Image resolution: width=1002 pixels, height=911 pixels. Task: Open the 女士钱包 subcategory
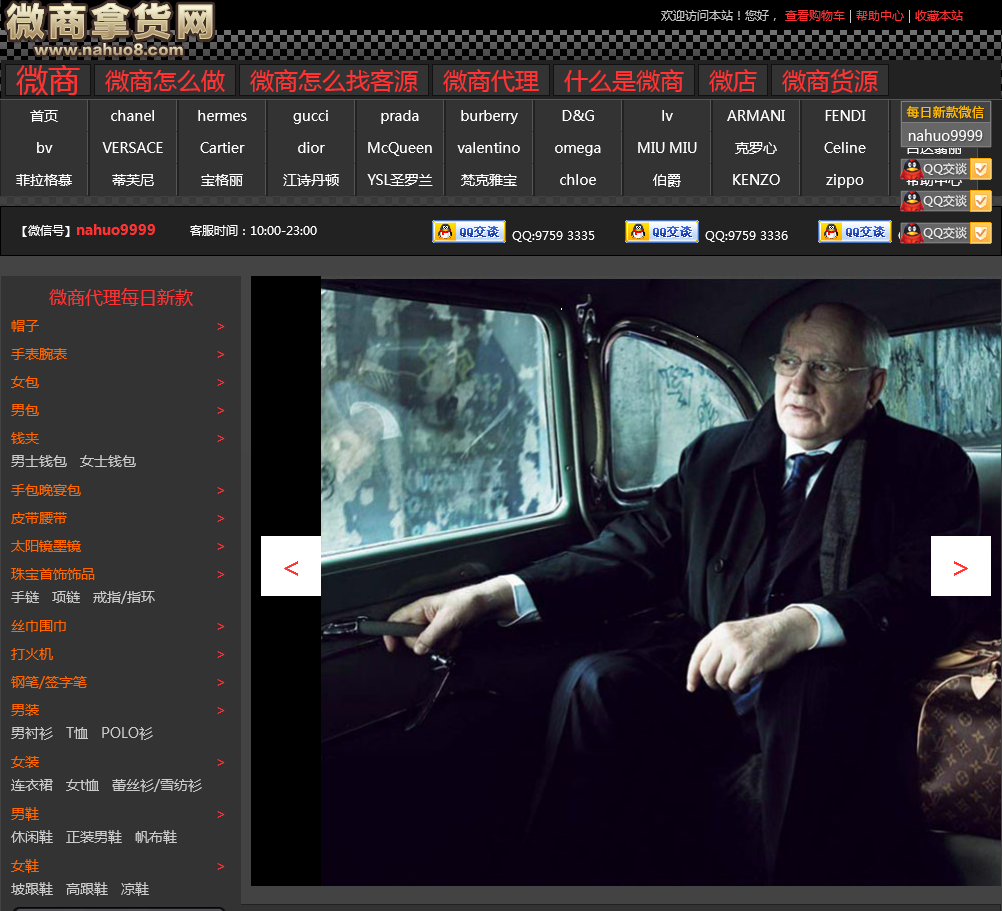click(107, 461)
